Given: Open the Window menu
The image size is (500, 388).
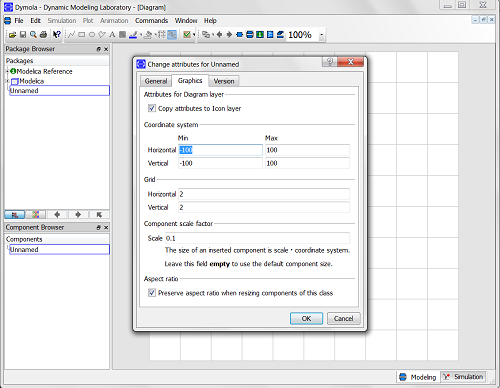Looking at the screenshot, I should [x=186, y=21].
